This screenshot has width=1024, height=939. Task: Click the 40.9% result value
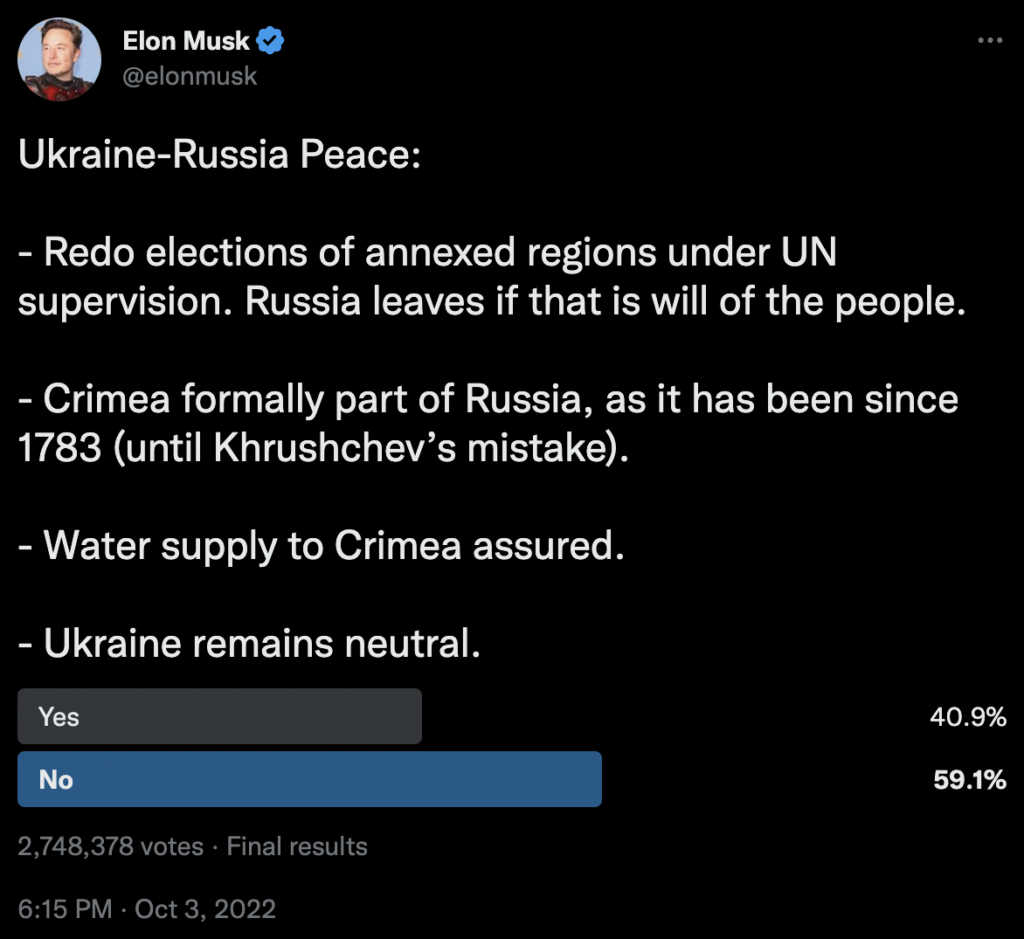[x=967, y=717]
